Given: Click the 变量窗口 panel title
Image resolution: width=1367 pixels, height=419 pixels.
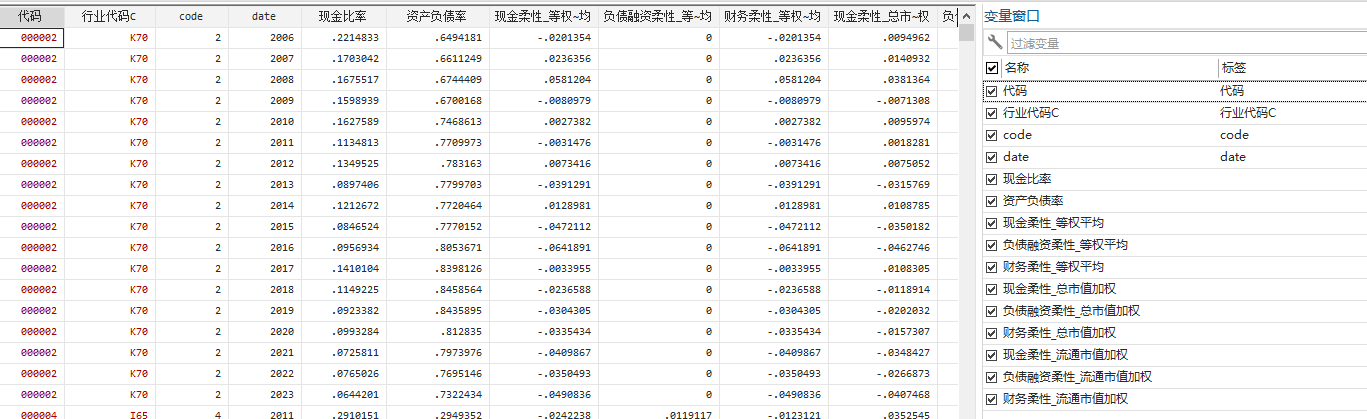Looking at the screenshot, I should [1011, 16].
